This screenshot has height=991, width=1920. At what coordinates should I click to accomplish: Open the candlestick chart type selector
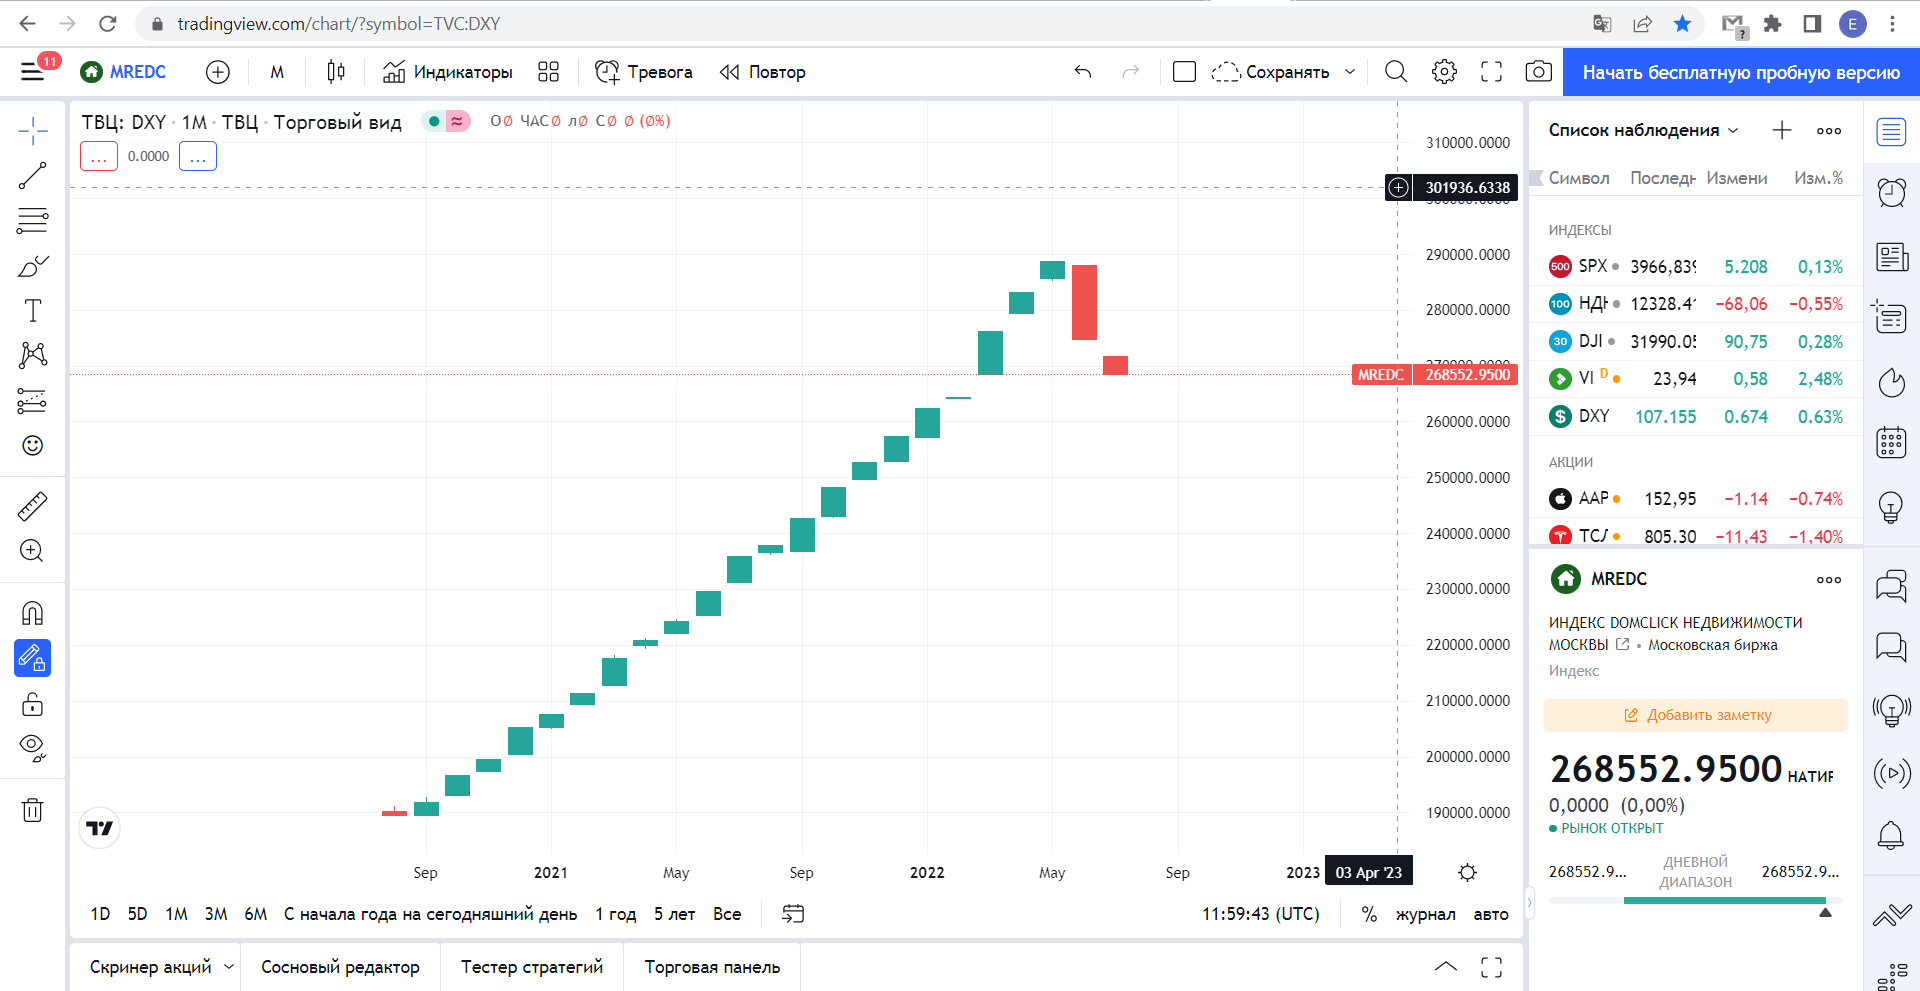click(336, 72)
